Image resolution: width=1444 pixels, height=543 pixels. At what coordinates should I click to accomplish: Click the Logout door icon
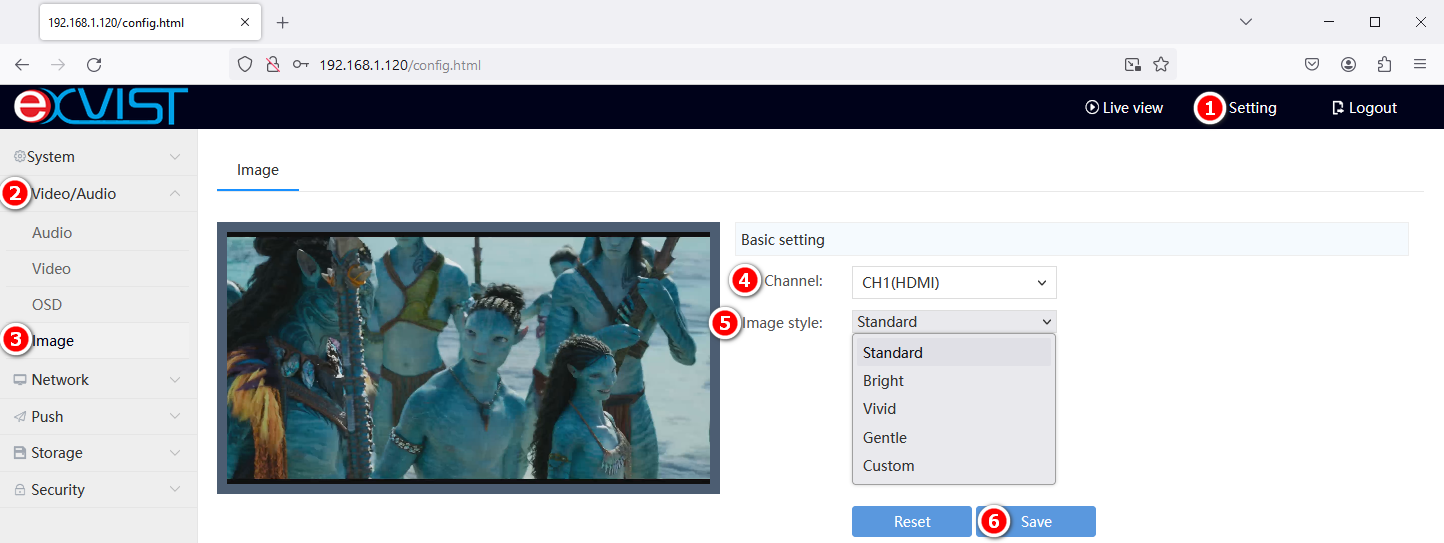pos(1338,108)
